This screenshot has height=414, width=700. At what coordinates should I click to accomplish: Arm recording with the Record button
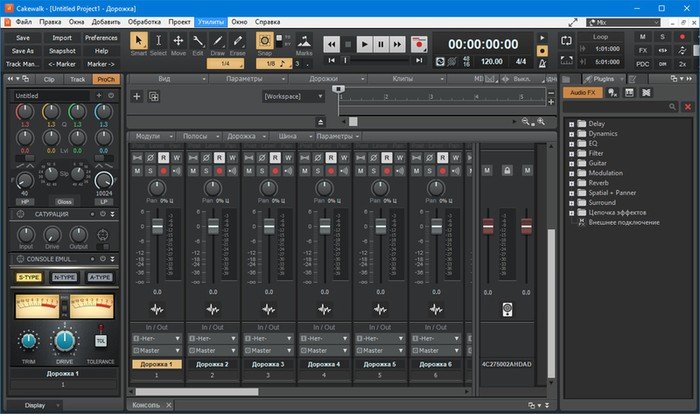pyautogui.click(x=419, y=44)
